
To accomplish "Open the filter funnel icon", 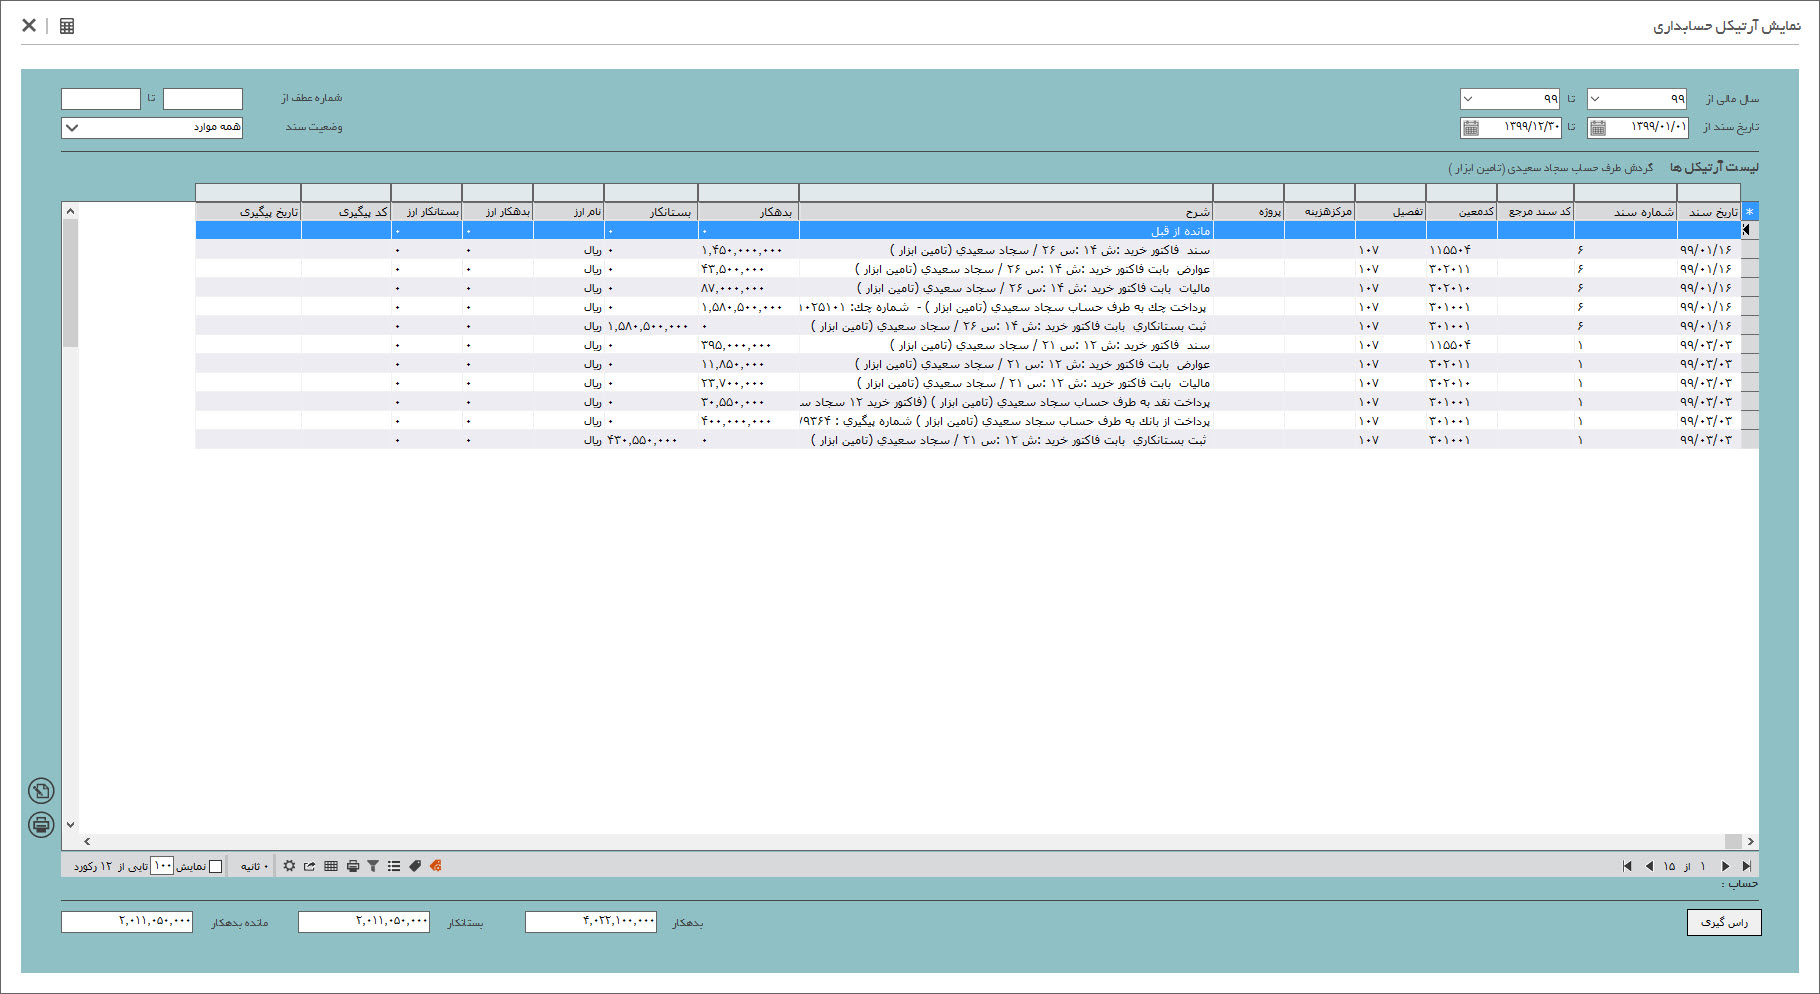I will [373, 866].
